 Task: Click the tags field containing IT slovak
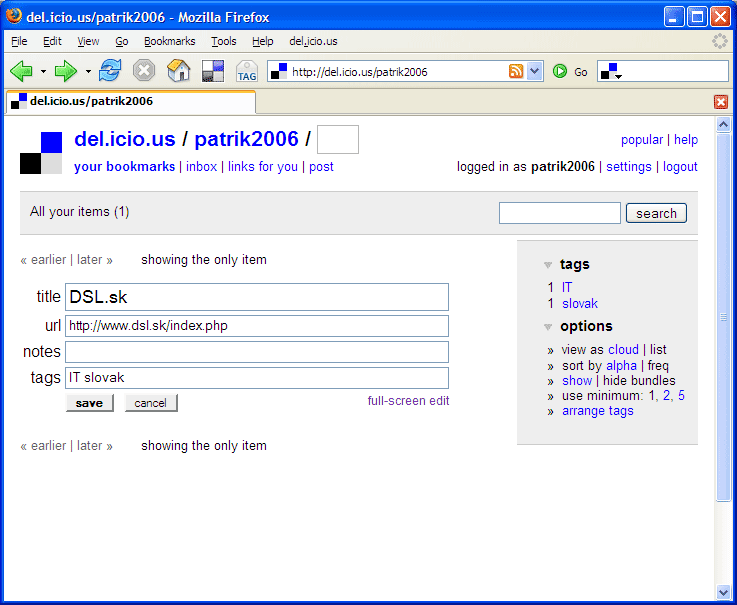[x=257, y=378]
